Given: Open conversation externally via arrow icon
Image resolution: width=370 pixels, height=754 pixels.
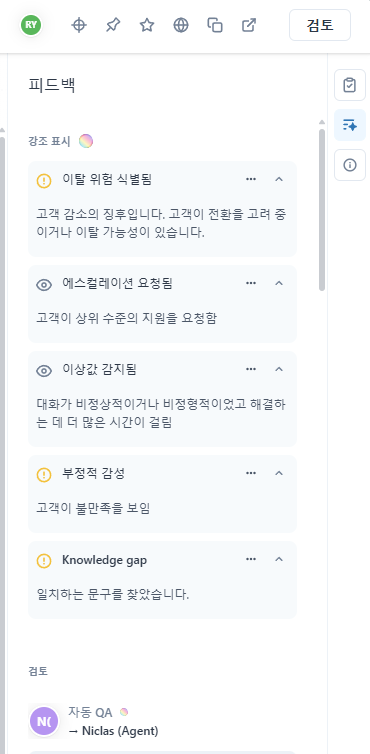Looking at the screenshot, I should point(249,25).
